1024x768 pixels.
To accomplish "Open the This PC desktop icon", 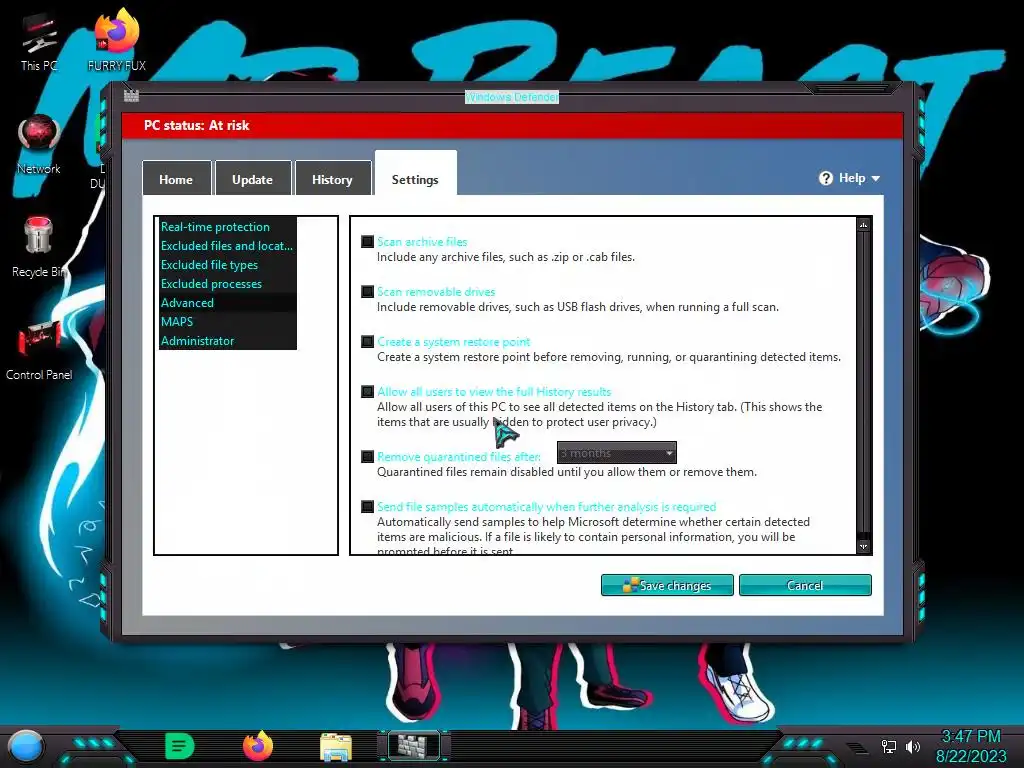I will [39, 42].
